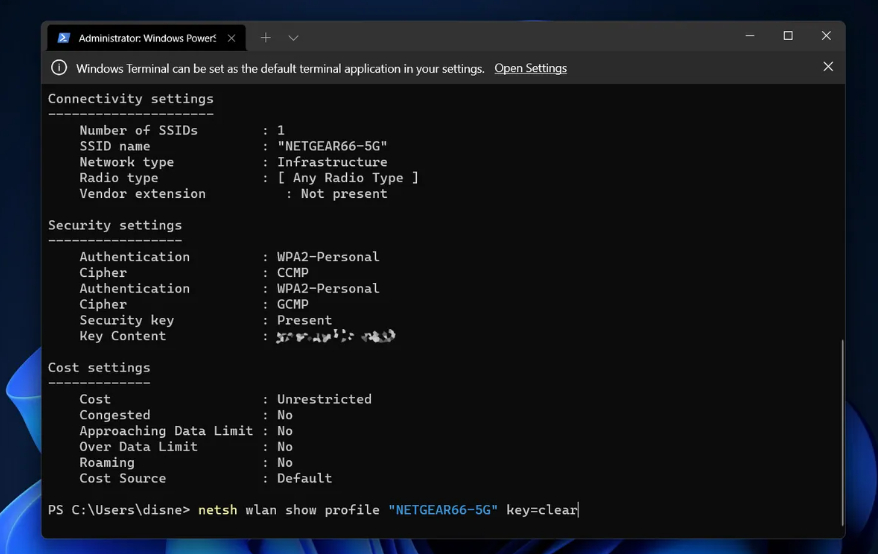Expand the new tab profiles dropdown chevron

pos(293,38)
